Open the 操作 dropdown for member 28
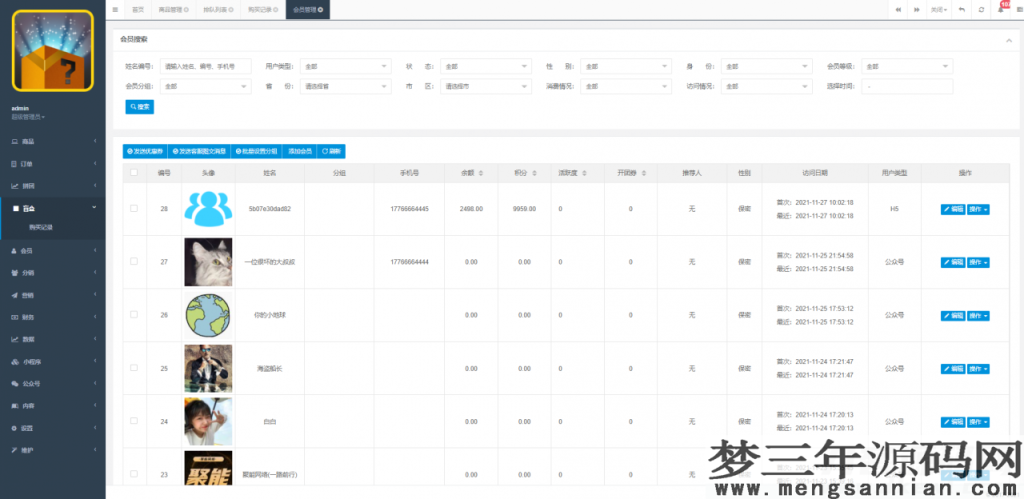Screen dimensions: 1024x499 (x=978, y=209)
